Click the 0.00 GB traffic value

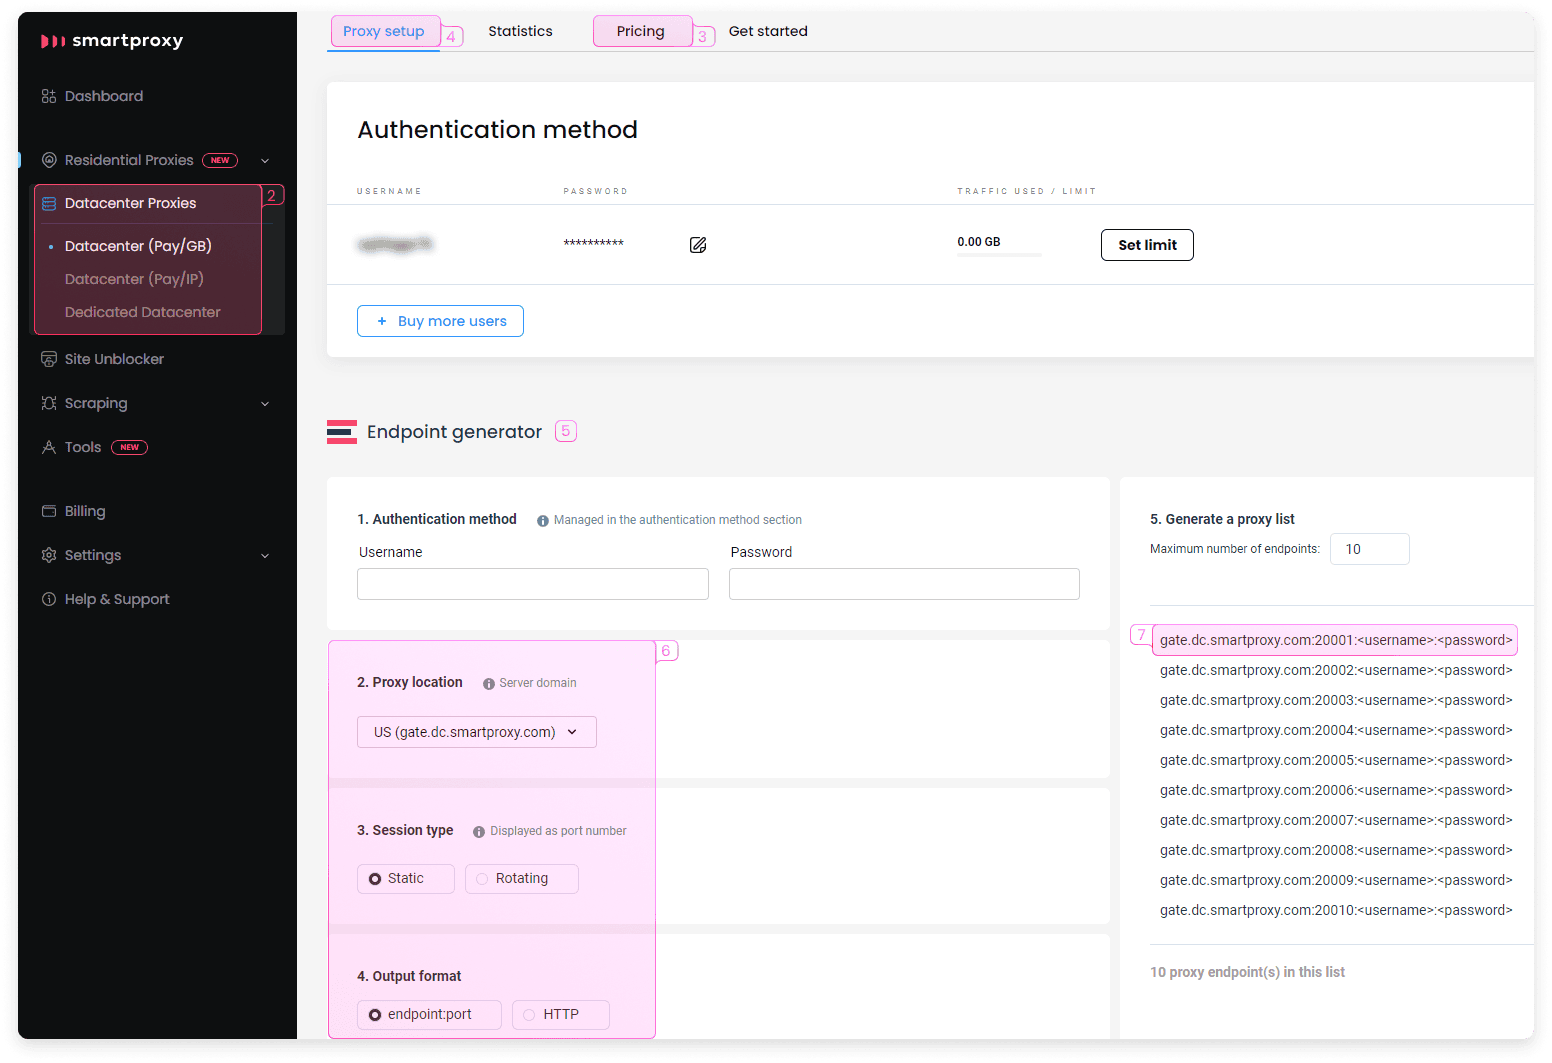coord(979,242)
